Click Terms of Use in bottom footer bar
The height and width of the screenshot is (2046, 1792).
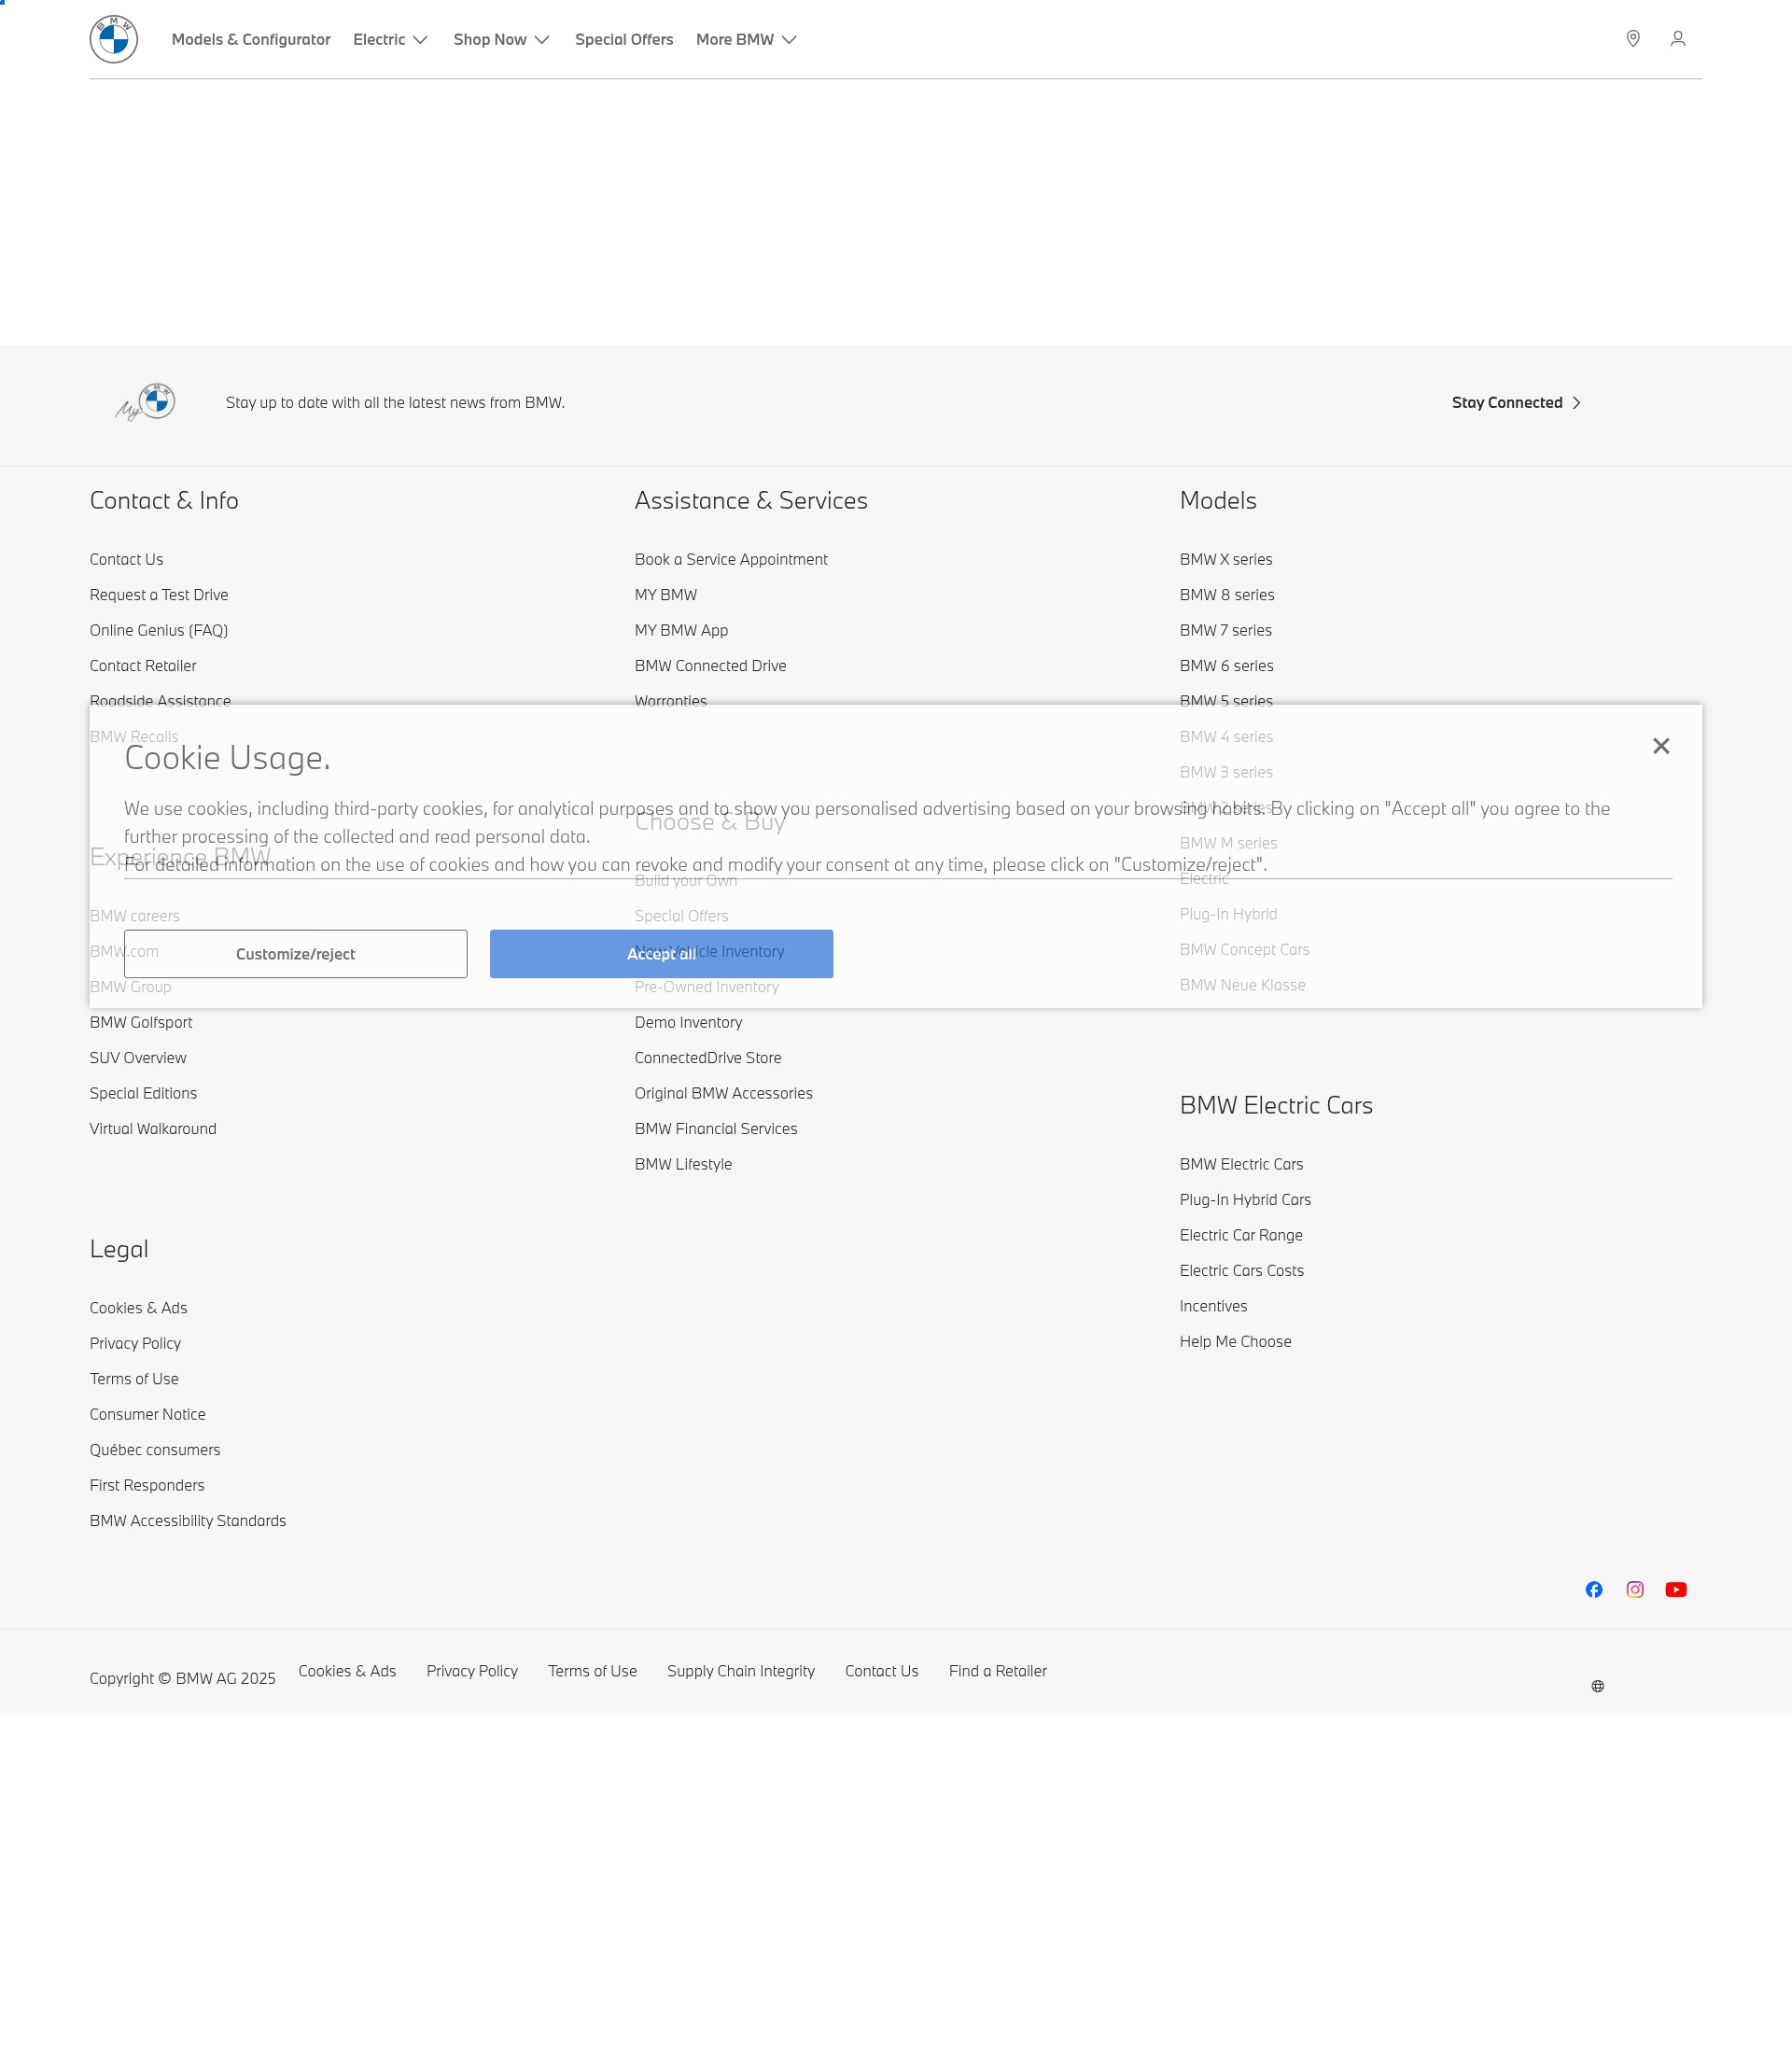pos(592,1671)
